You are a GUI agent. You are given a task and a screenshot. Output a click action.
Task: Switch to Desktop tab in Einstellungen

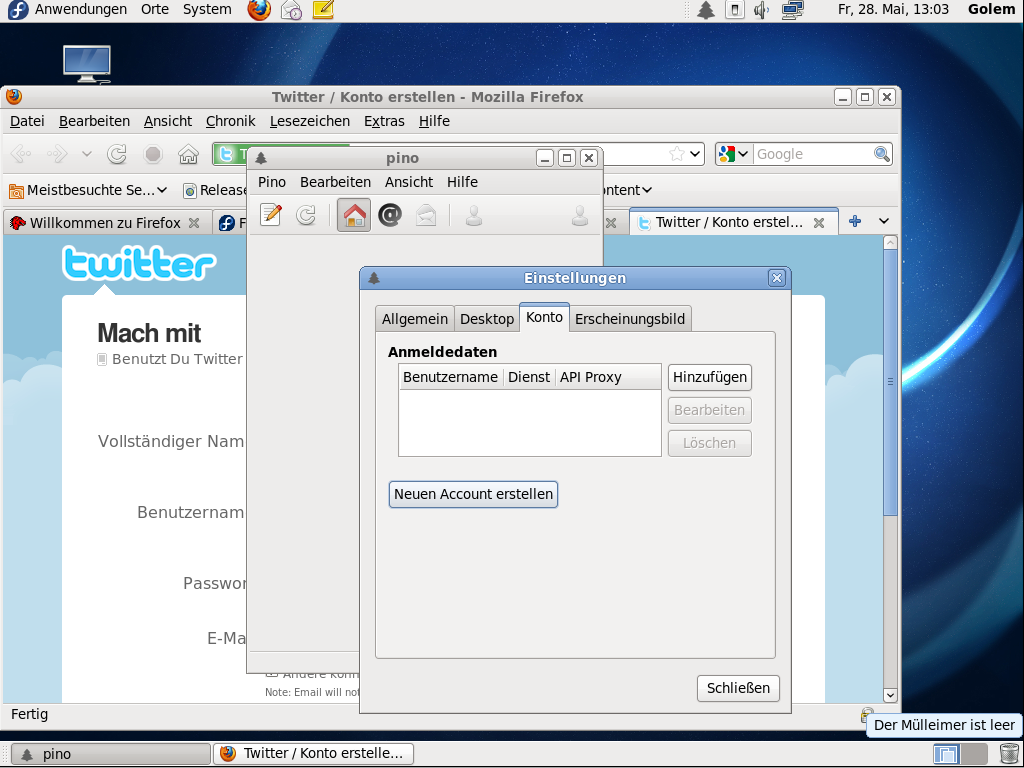(487, 319)
